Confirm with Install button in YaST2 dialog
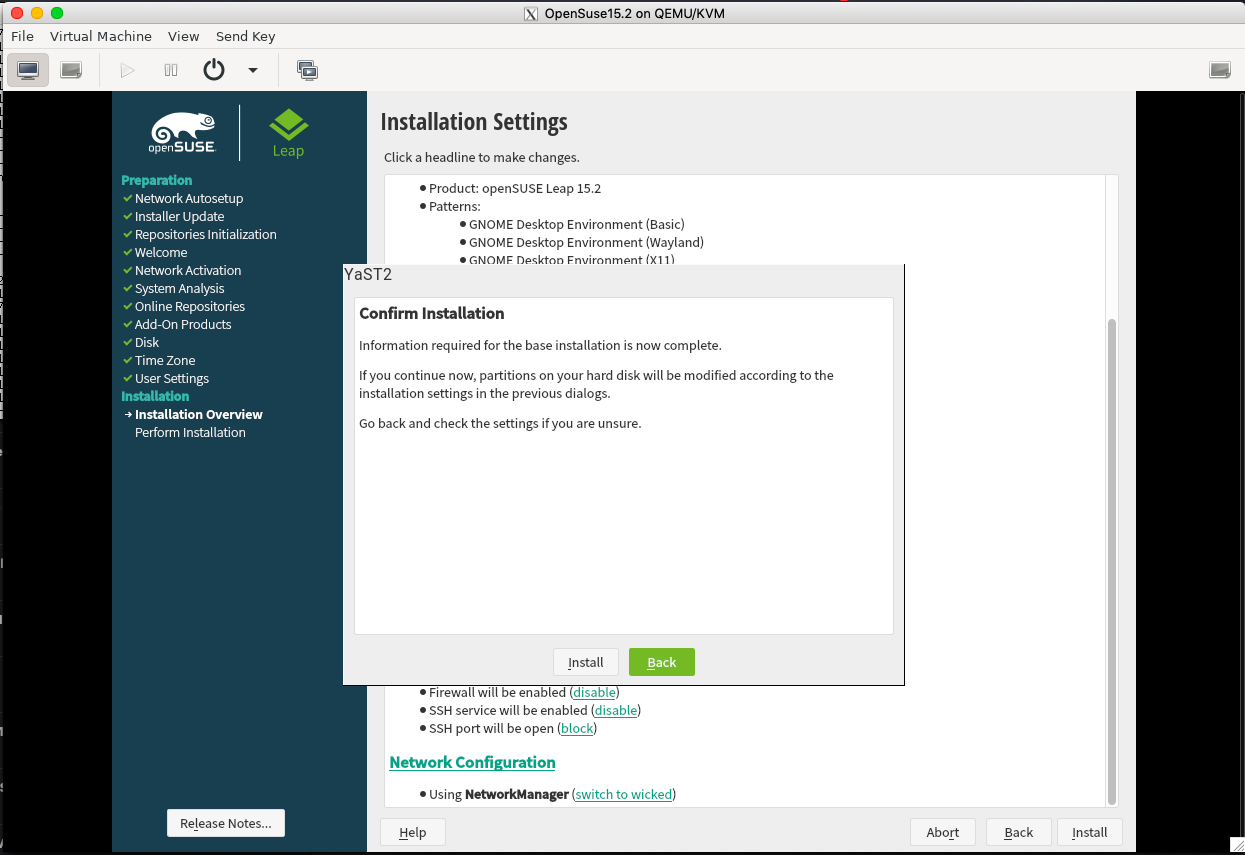The height and width of the screenshot is (855, 1245). tap(586, 662)
